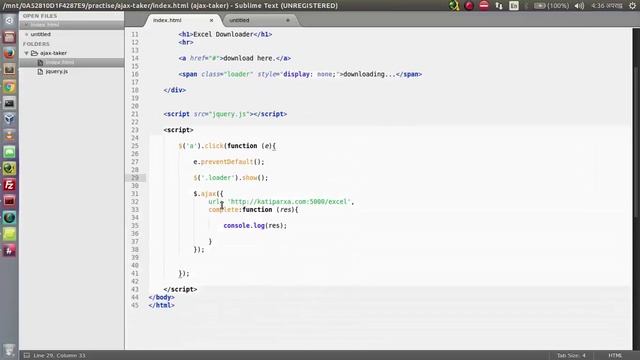Image resolution: width=640 pixels, height=360 pixels.
Task: Select index.html in Open Files list
Action: pyautogui.click(x=71, y=24)
